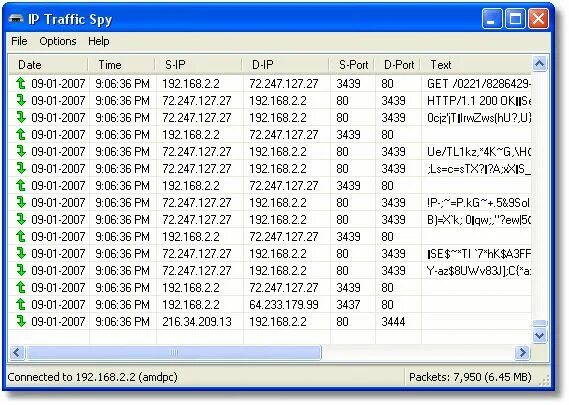Click the 'Connected to 192.168.2.2 (amdpc)' status text
Screen dimensions: 569x405
pyautogui.click(x=92, y=377)
